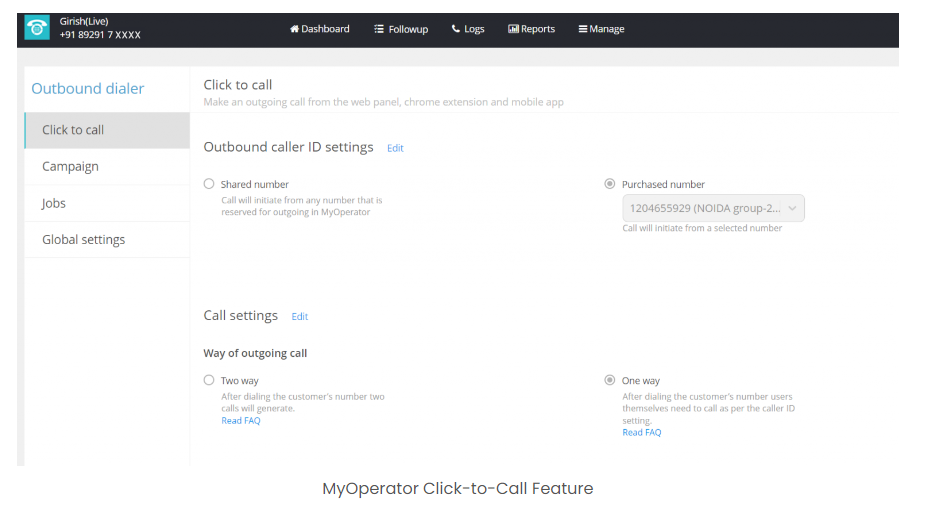Expand the purchased number dropdown
928x519 pixels.
coord(713,208)
